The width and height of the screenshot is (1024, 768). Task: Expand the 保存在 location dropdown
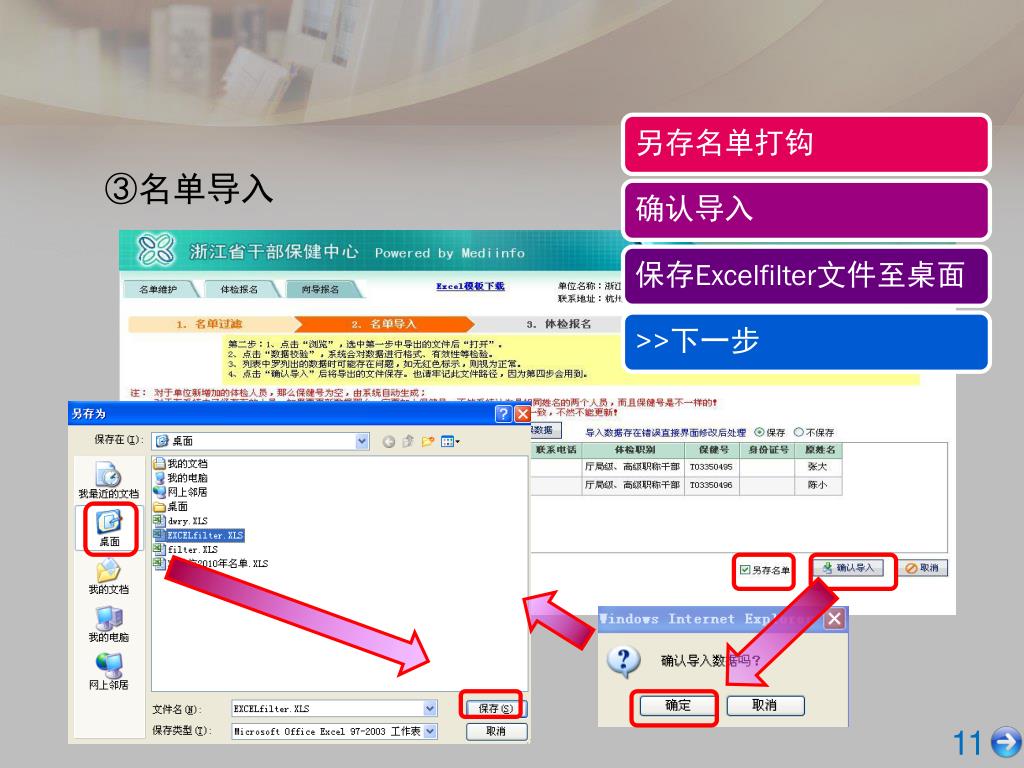click(x=362, y=441)
